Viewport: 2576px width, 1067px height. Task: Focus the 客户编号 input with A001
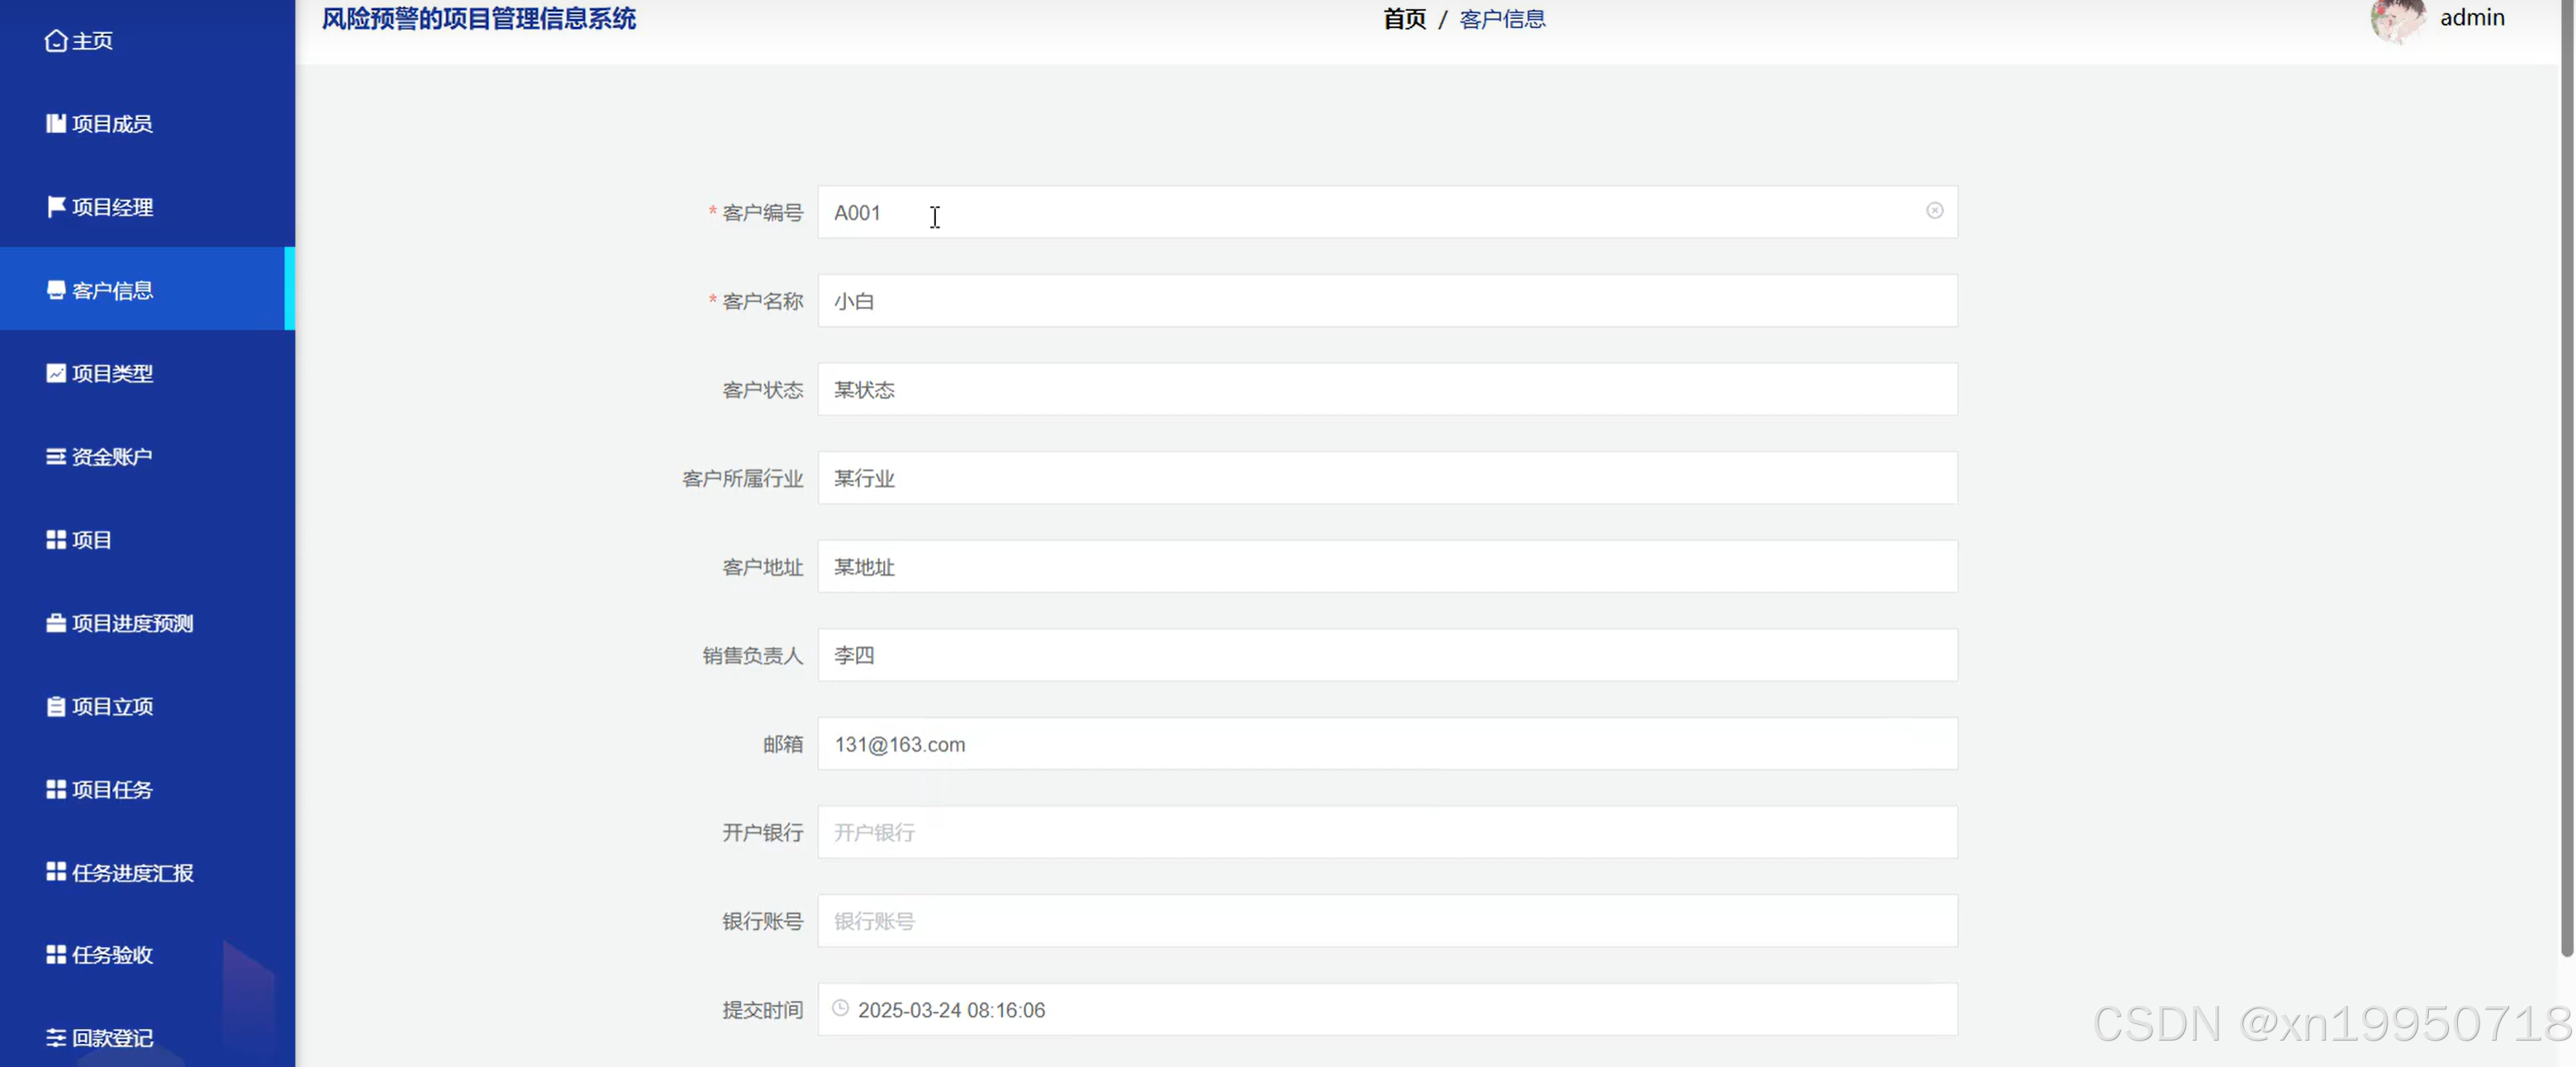coord(1387,212)
